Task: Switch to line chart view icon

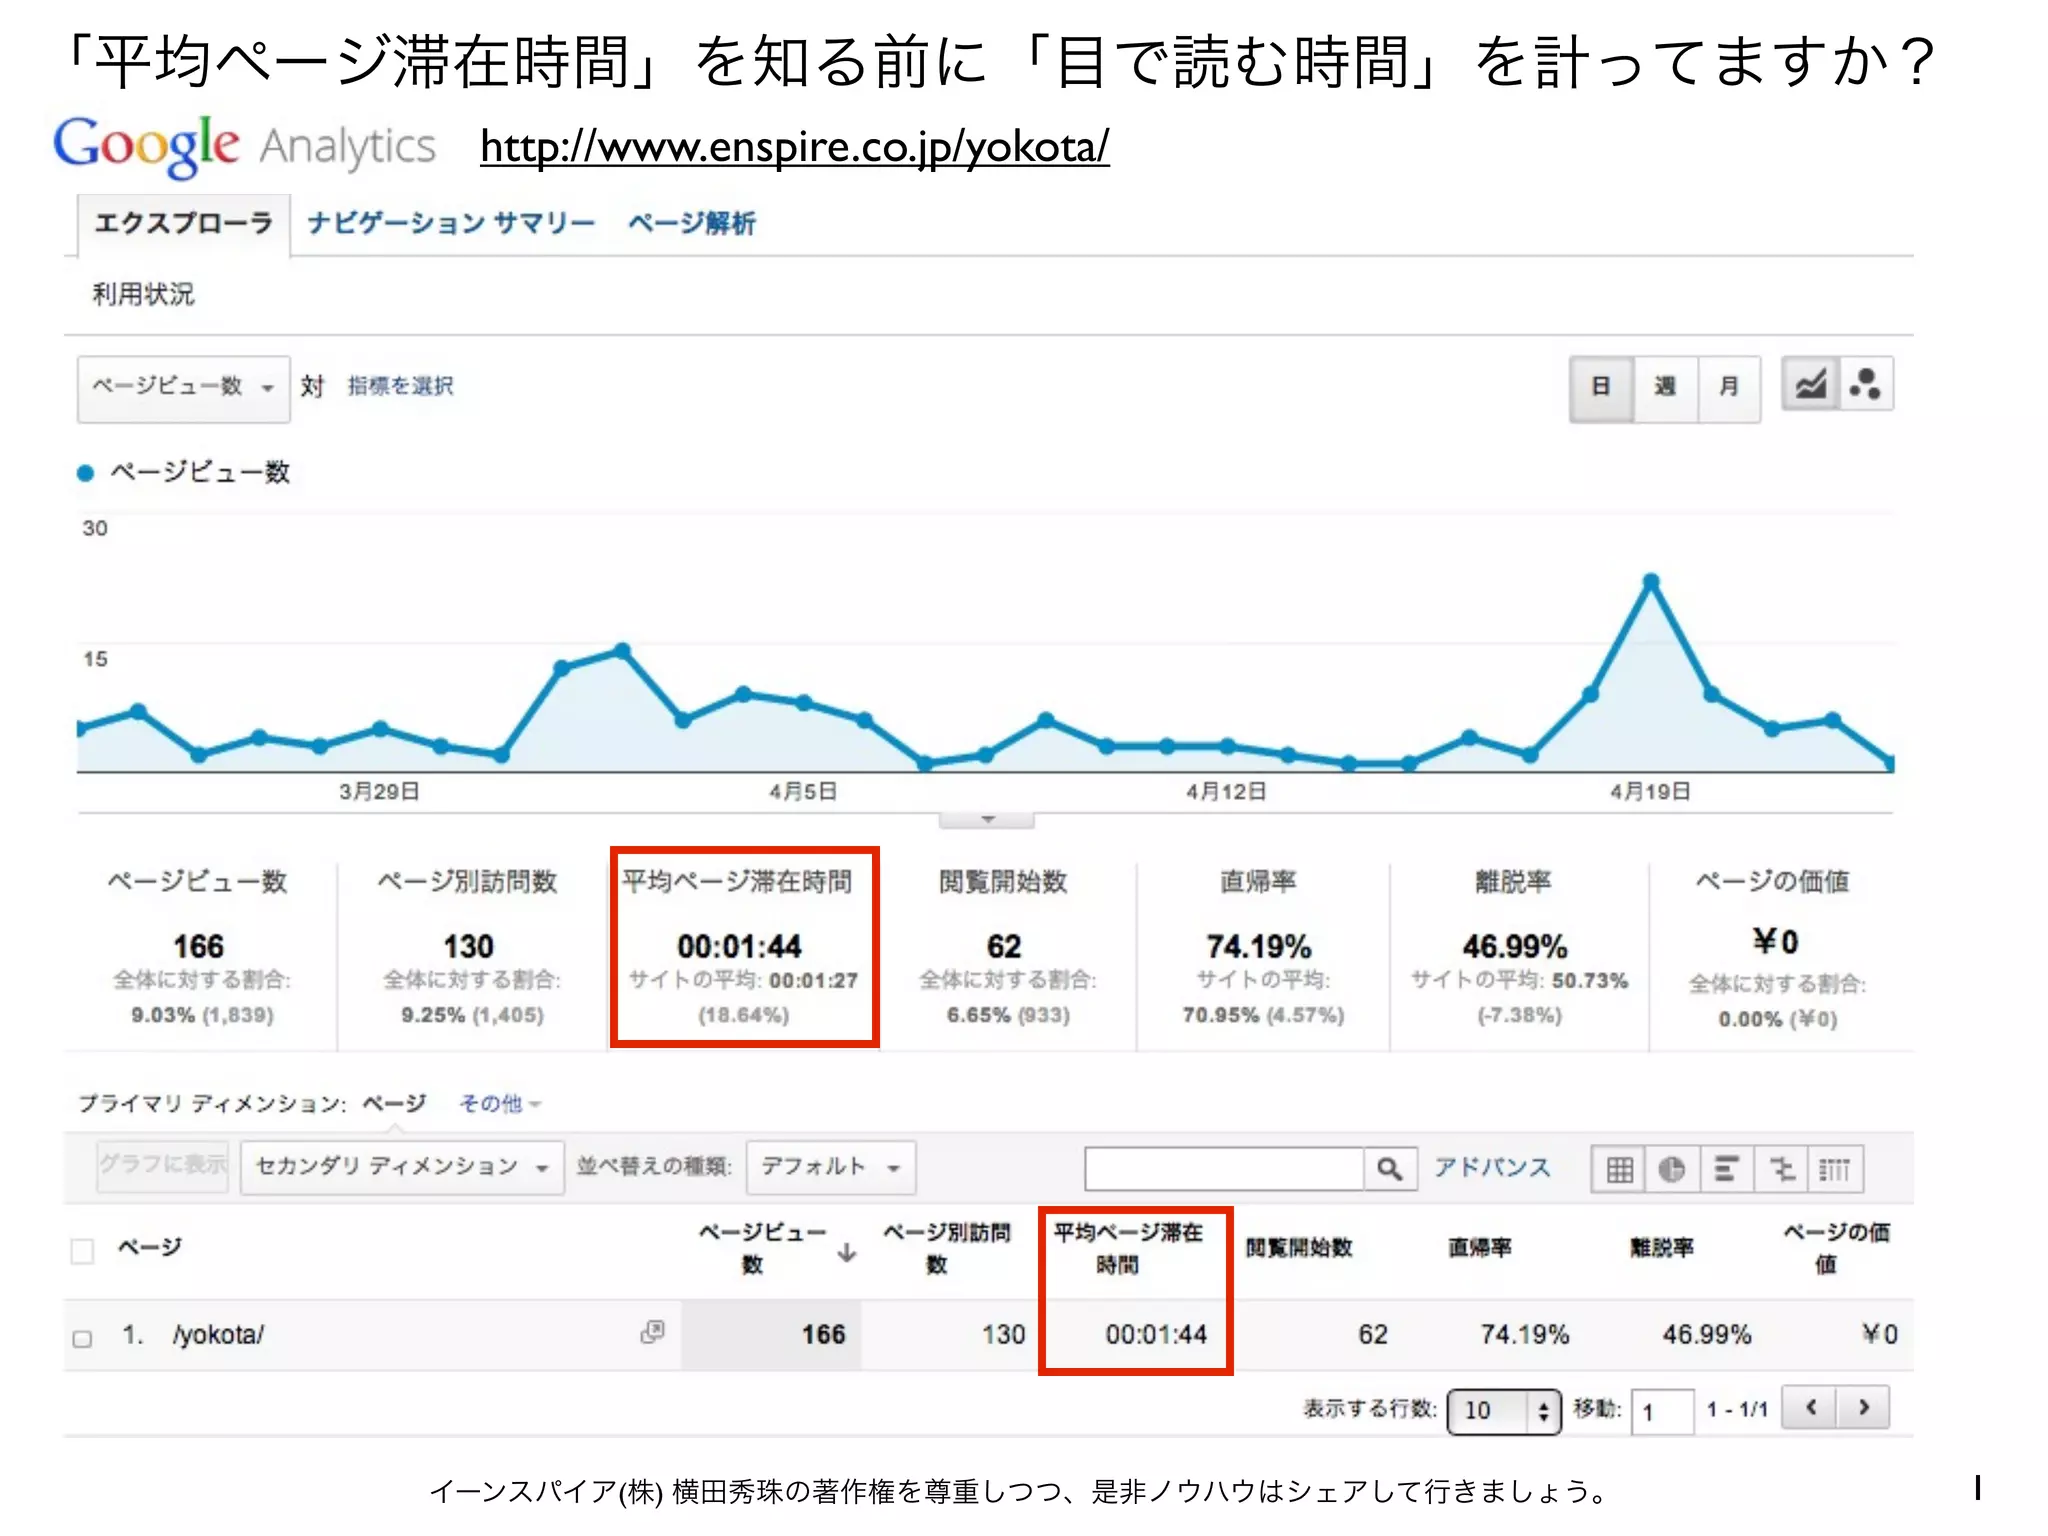Action: tap(1810, 385)
